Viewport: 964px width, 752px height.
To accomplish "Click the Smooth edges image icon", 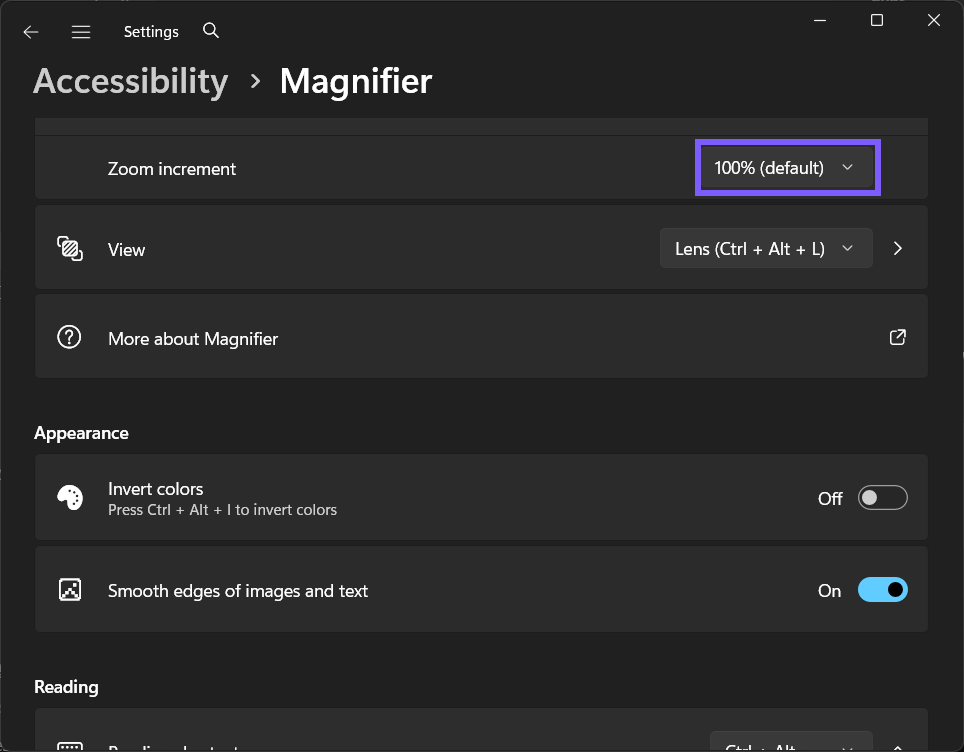I will (x=70, y=590).
